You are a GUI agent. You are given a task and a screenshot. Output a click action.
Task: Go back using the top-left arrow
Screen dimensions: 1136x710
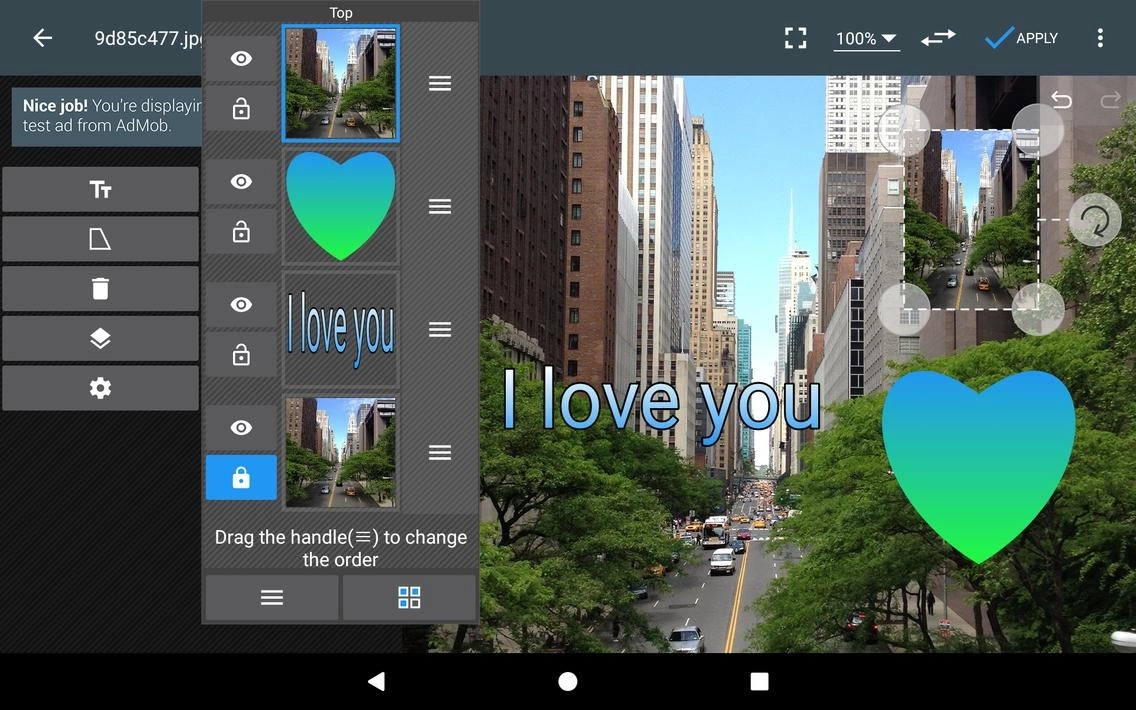[x=42, y=38]
